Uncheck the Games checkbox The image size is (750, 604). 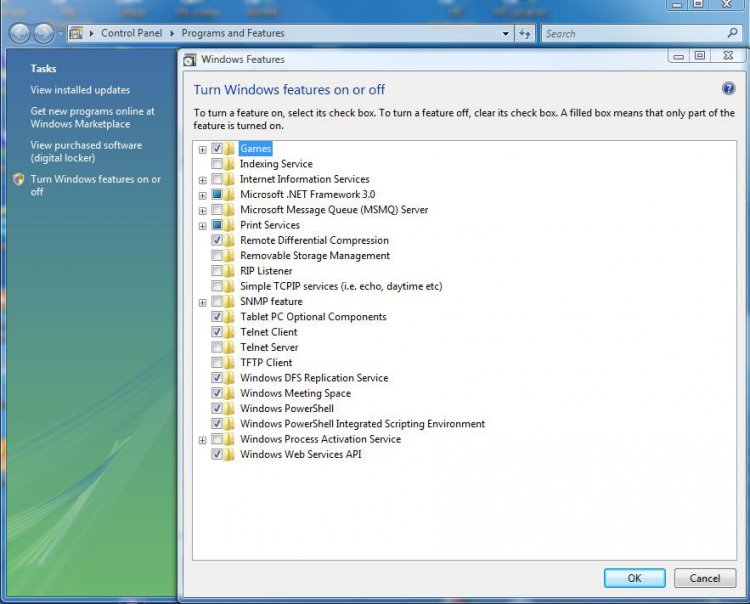pyautogui.click(x=217, y=148)
